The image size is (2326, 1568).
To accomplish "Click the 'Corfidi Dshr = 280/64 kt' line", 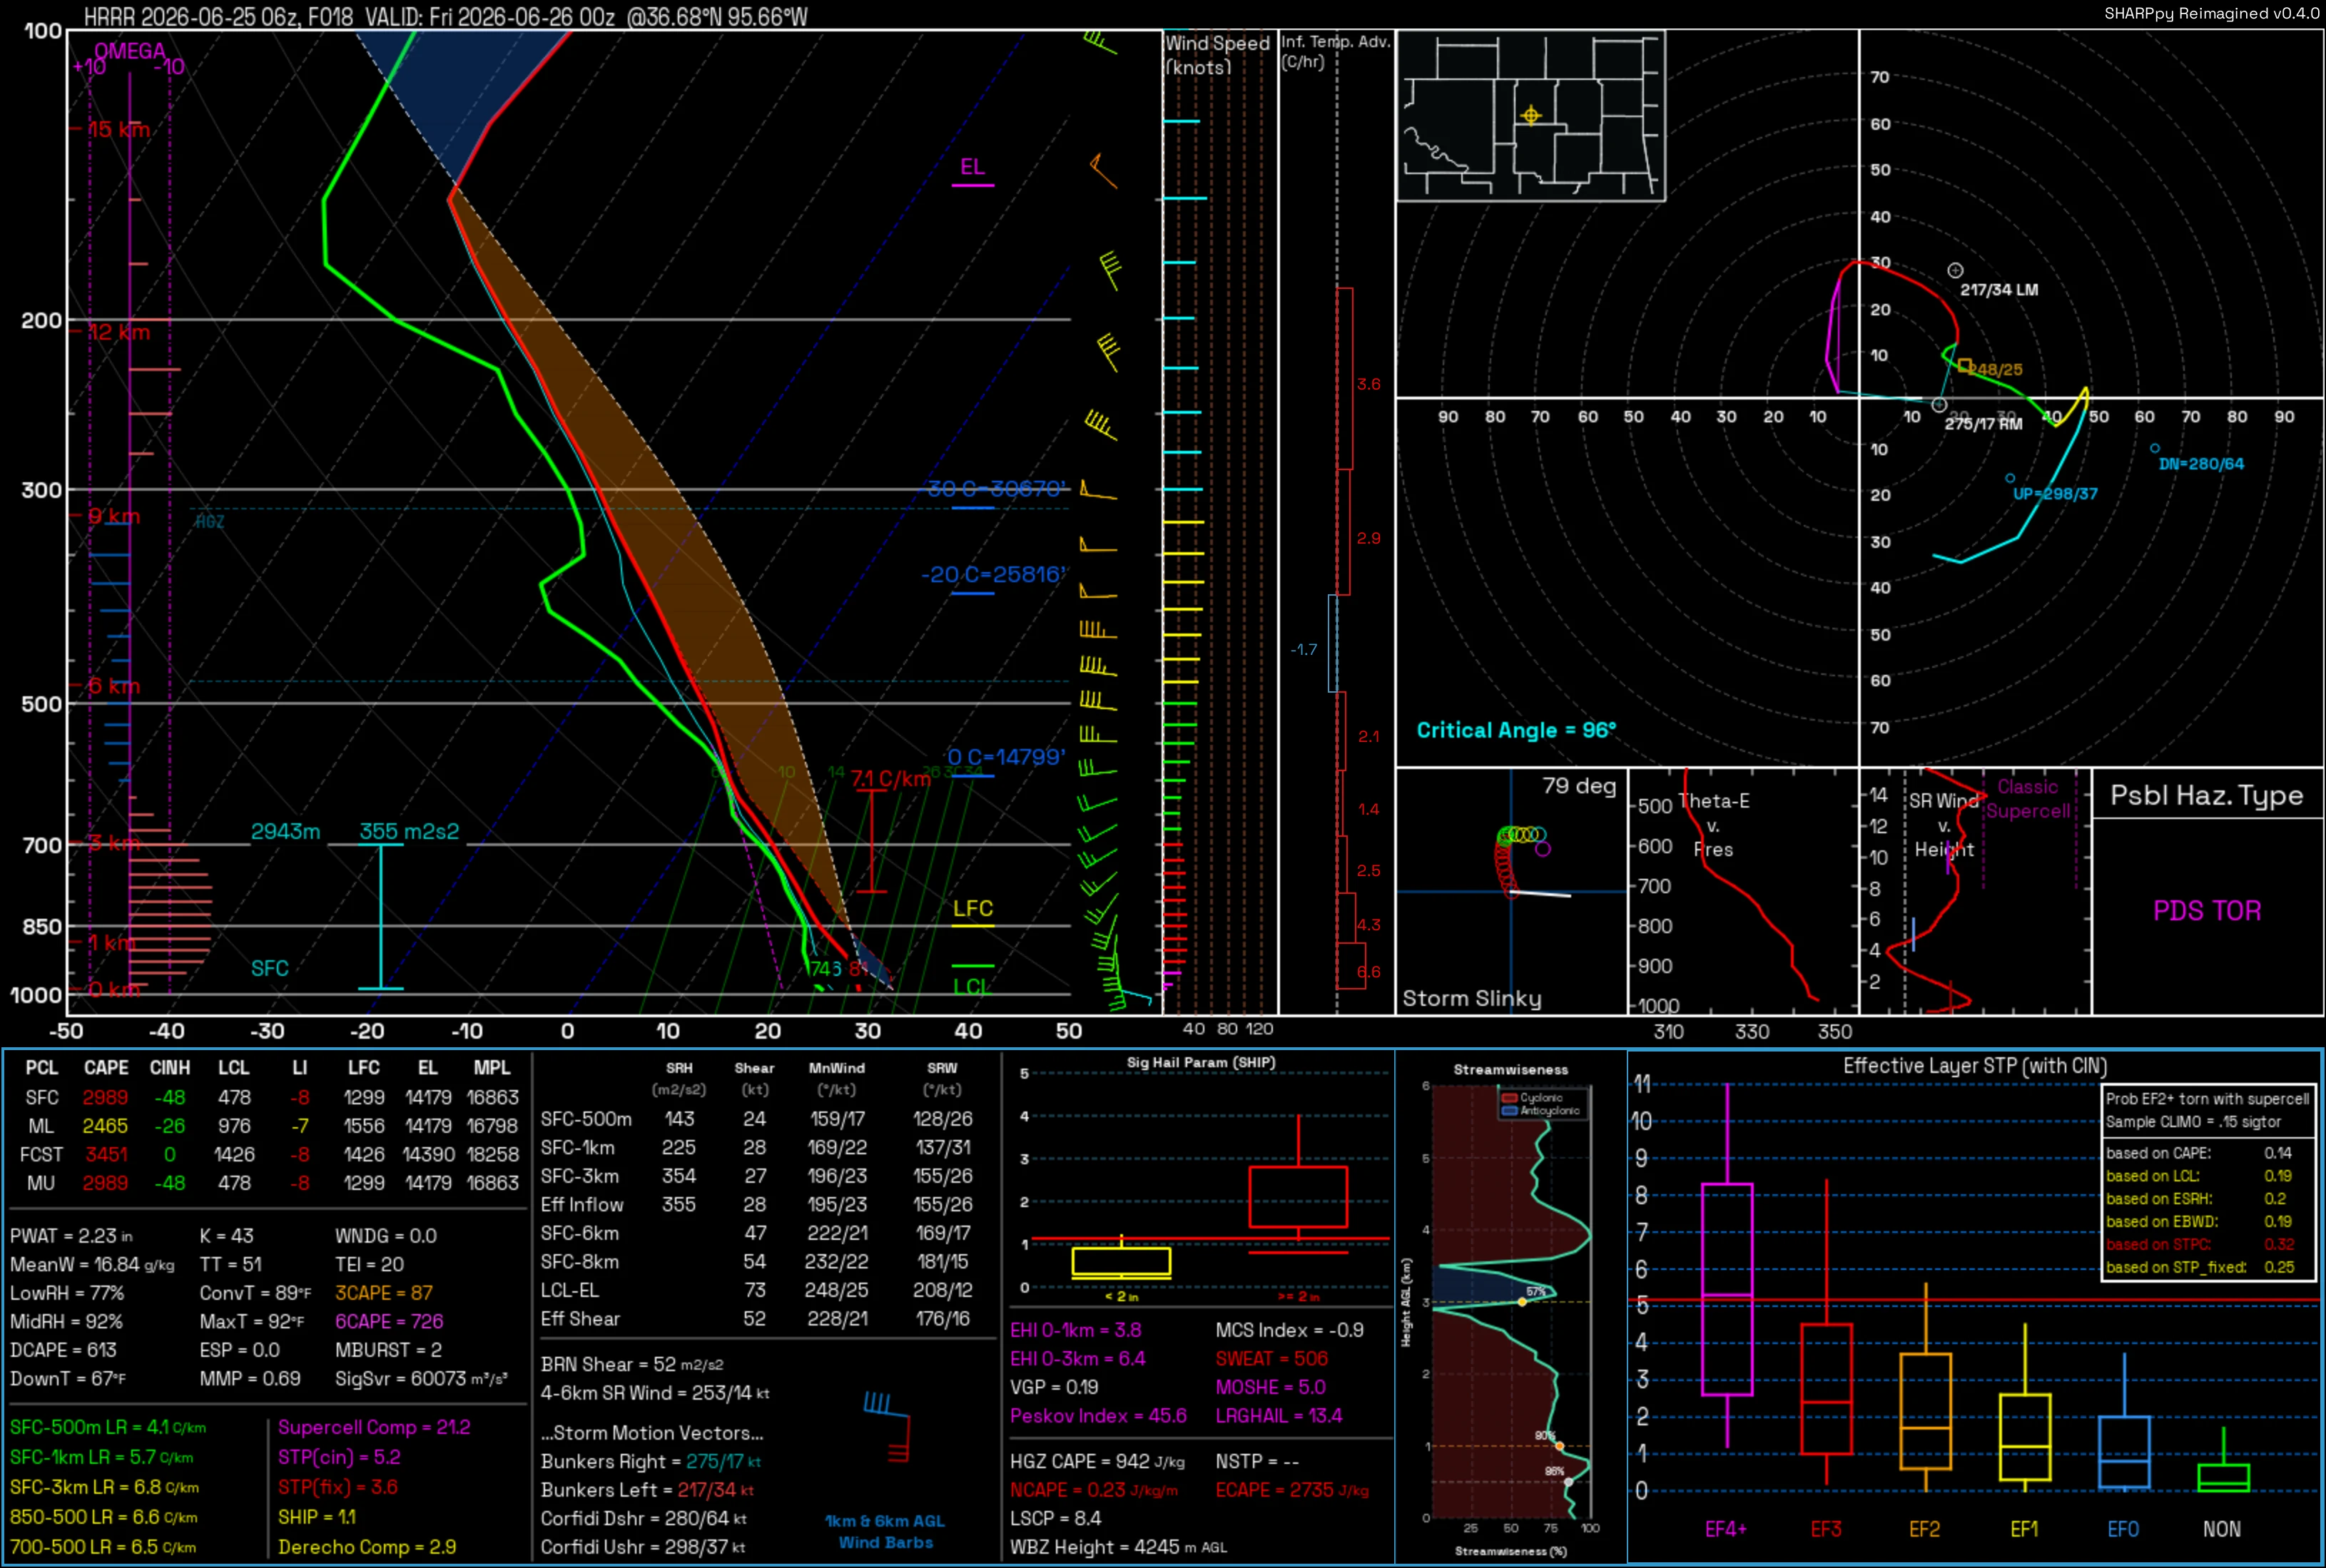I will coord(643,1518).
